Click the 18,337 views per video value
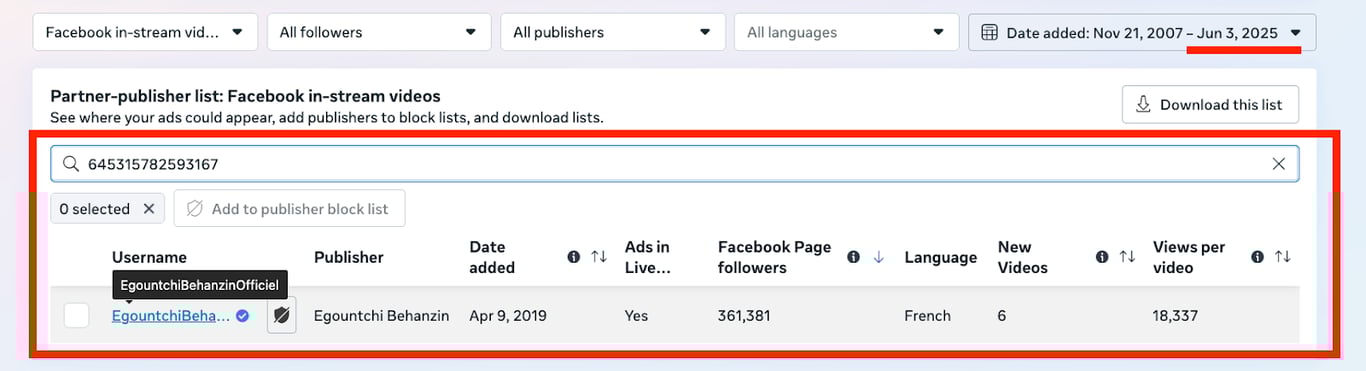The image size is (1366, 371). pos(1175,315)
